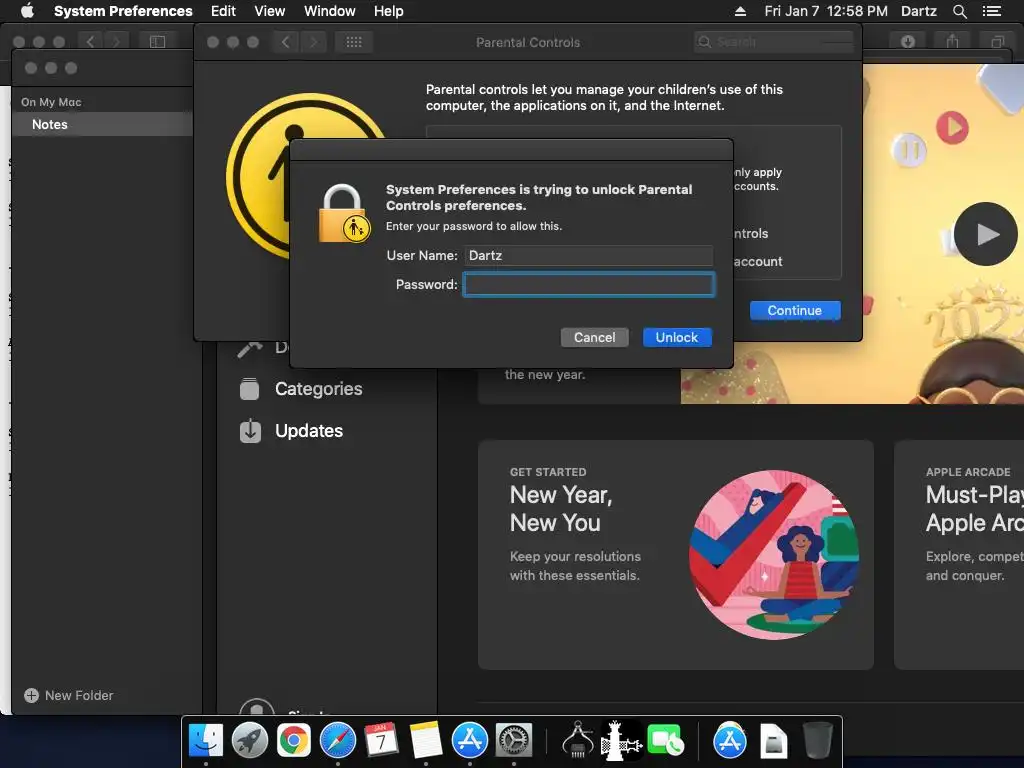Create a New Folder in Notes
1024x768 pixels.
point(69,696)
